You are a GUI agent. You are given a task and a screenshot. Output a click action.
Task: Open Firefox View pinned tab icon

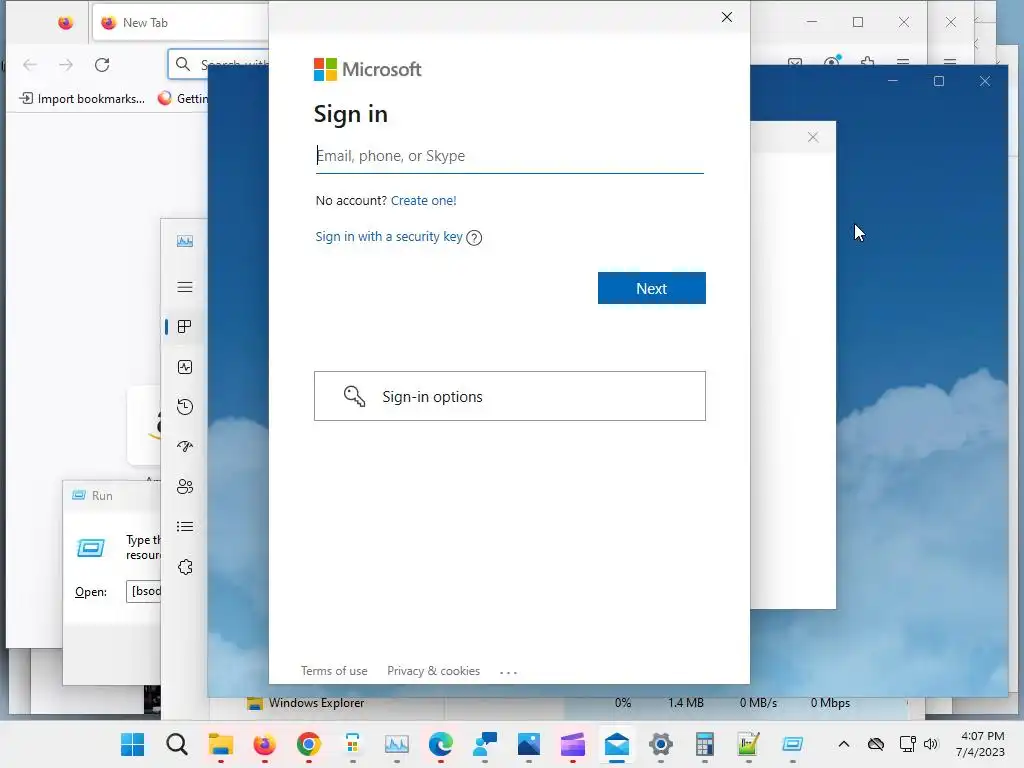coord(65,23)
